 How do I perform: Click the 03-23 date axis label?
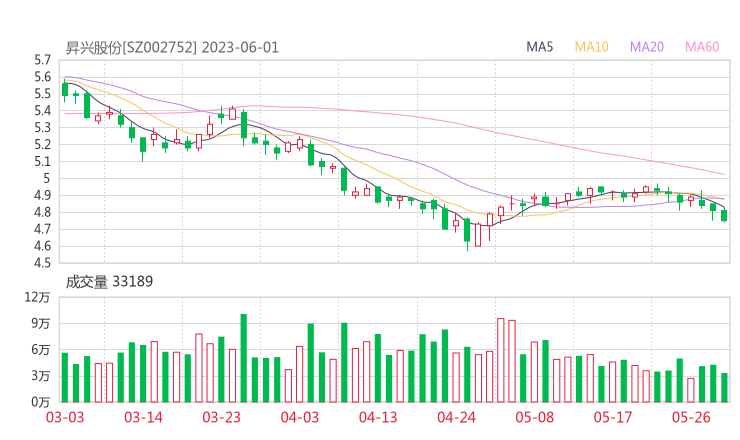point(221,417)
